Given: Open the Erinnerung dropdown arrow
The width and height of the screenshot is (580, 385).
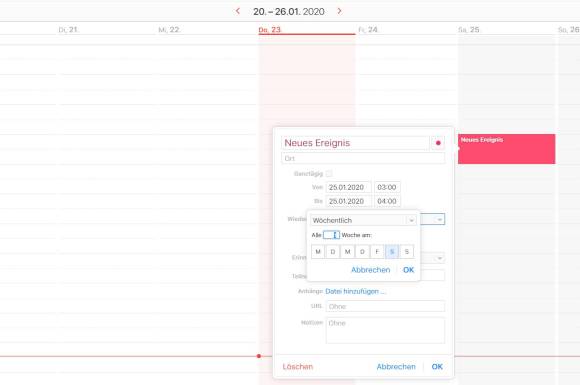Looking at the screenshot, I should click(439, 258).
